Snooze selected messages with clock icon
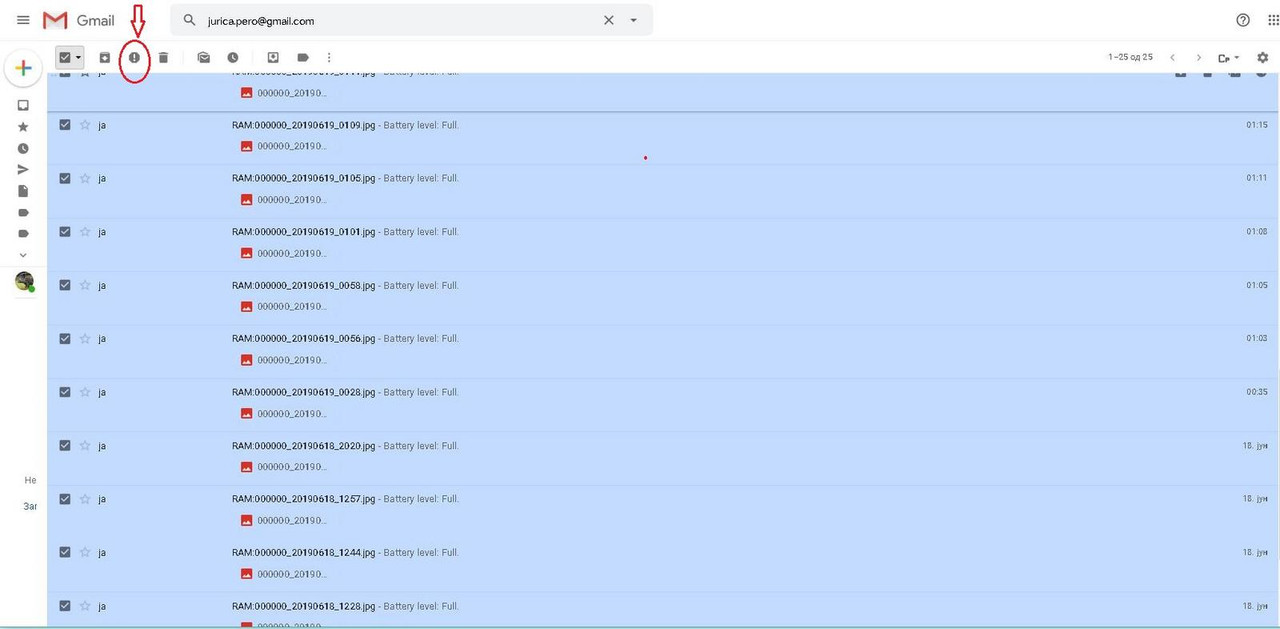This screenshot has height=629, width=1280. (x=233, y=58)
